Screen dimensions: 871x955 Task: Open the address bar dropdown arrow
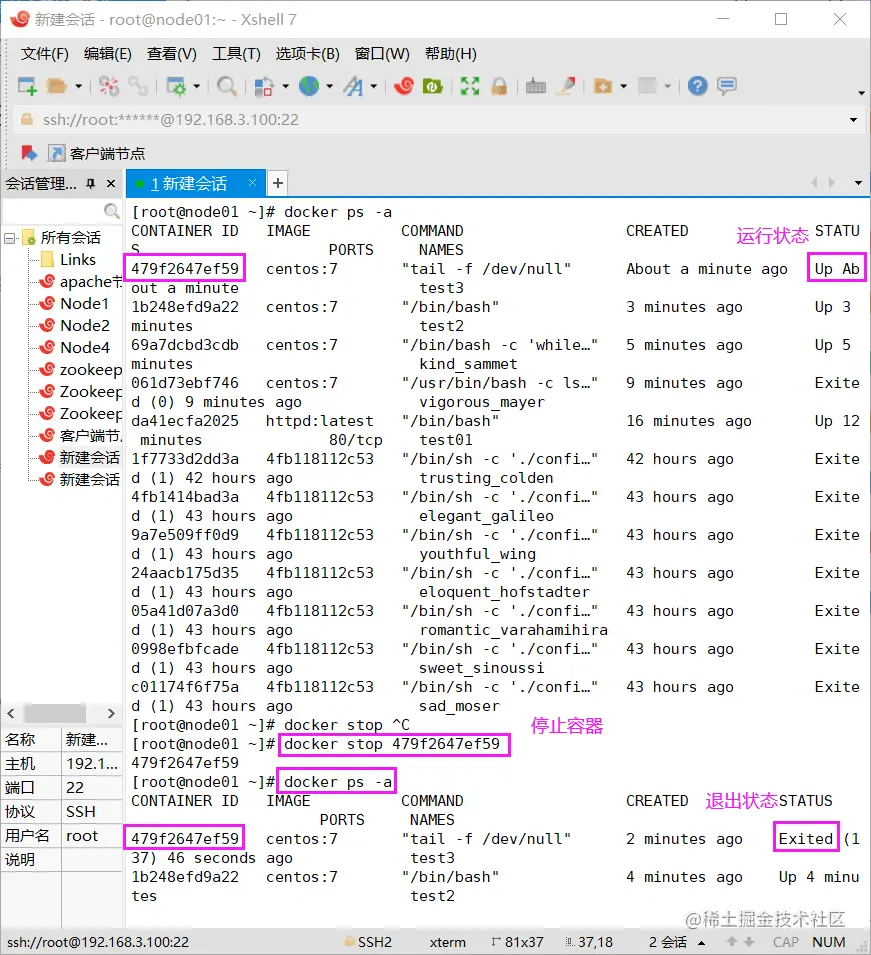point(853,120)
